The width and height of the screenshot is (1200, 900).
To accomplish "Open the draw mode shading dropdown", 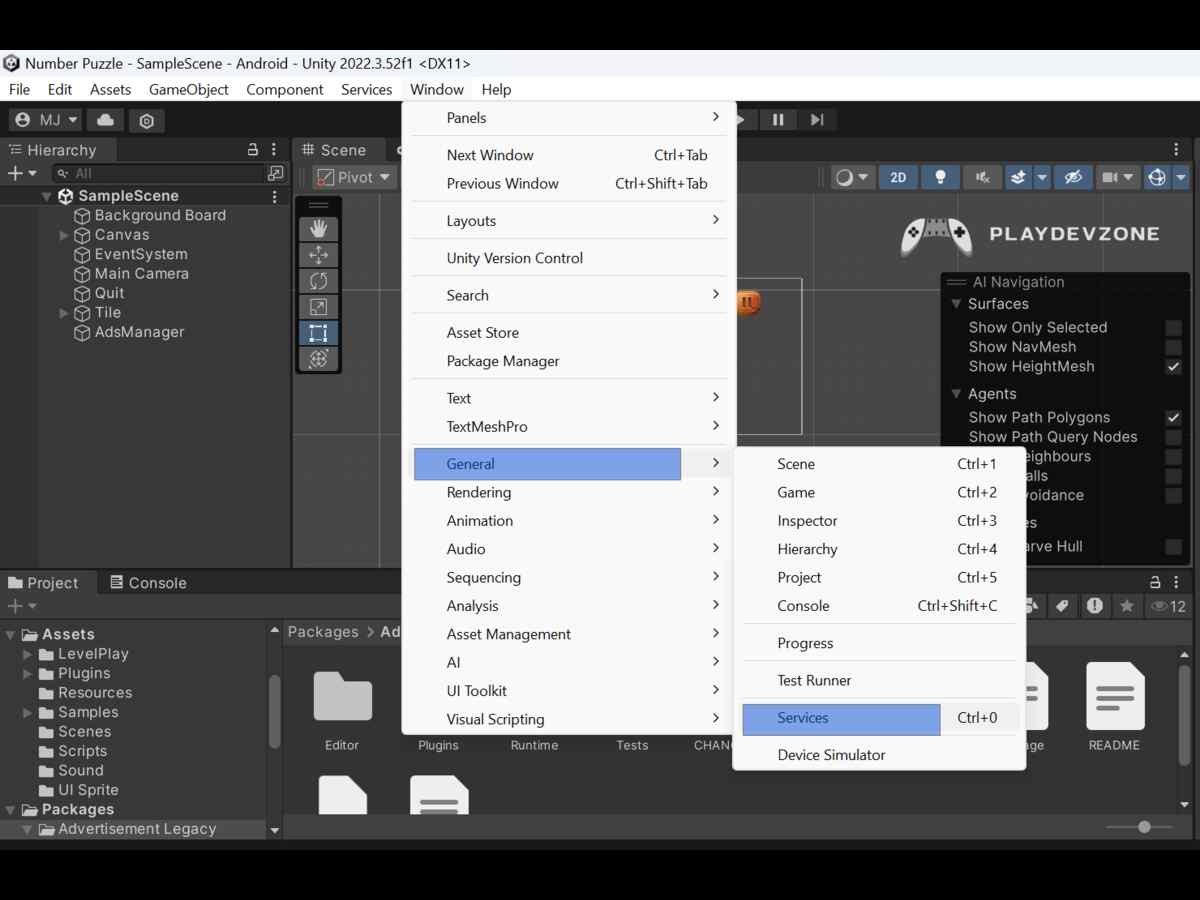I will coord(853,177).
